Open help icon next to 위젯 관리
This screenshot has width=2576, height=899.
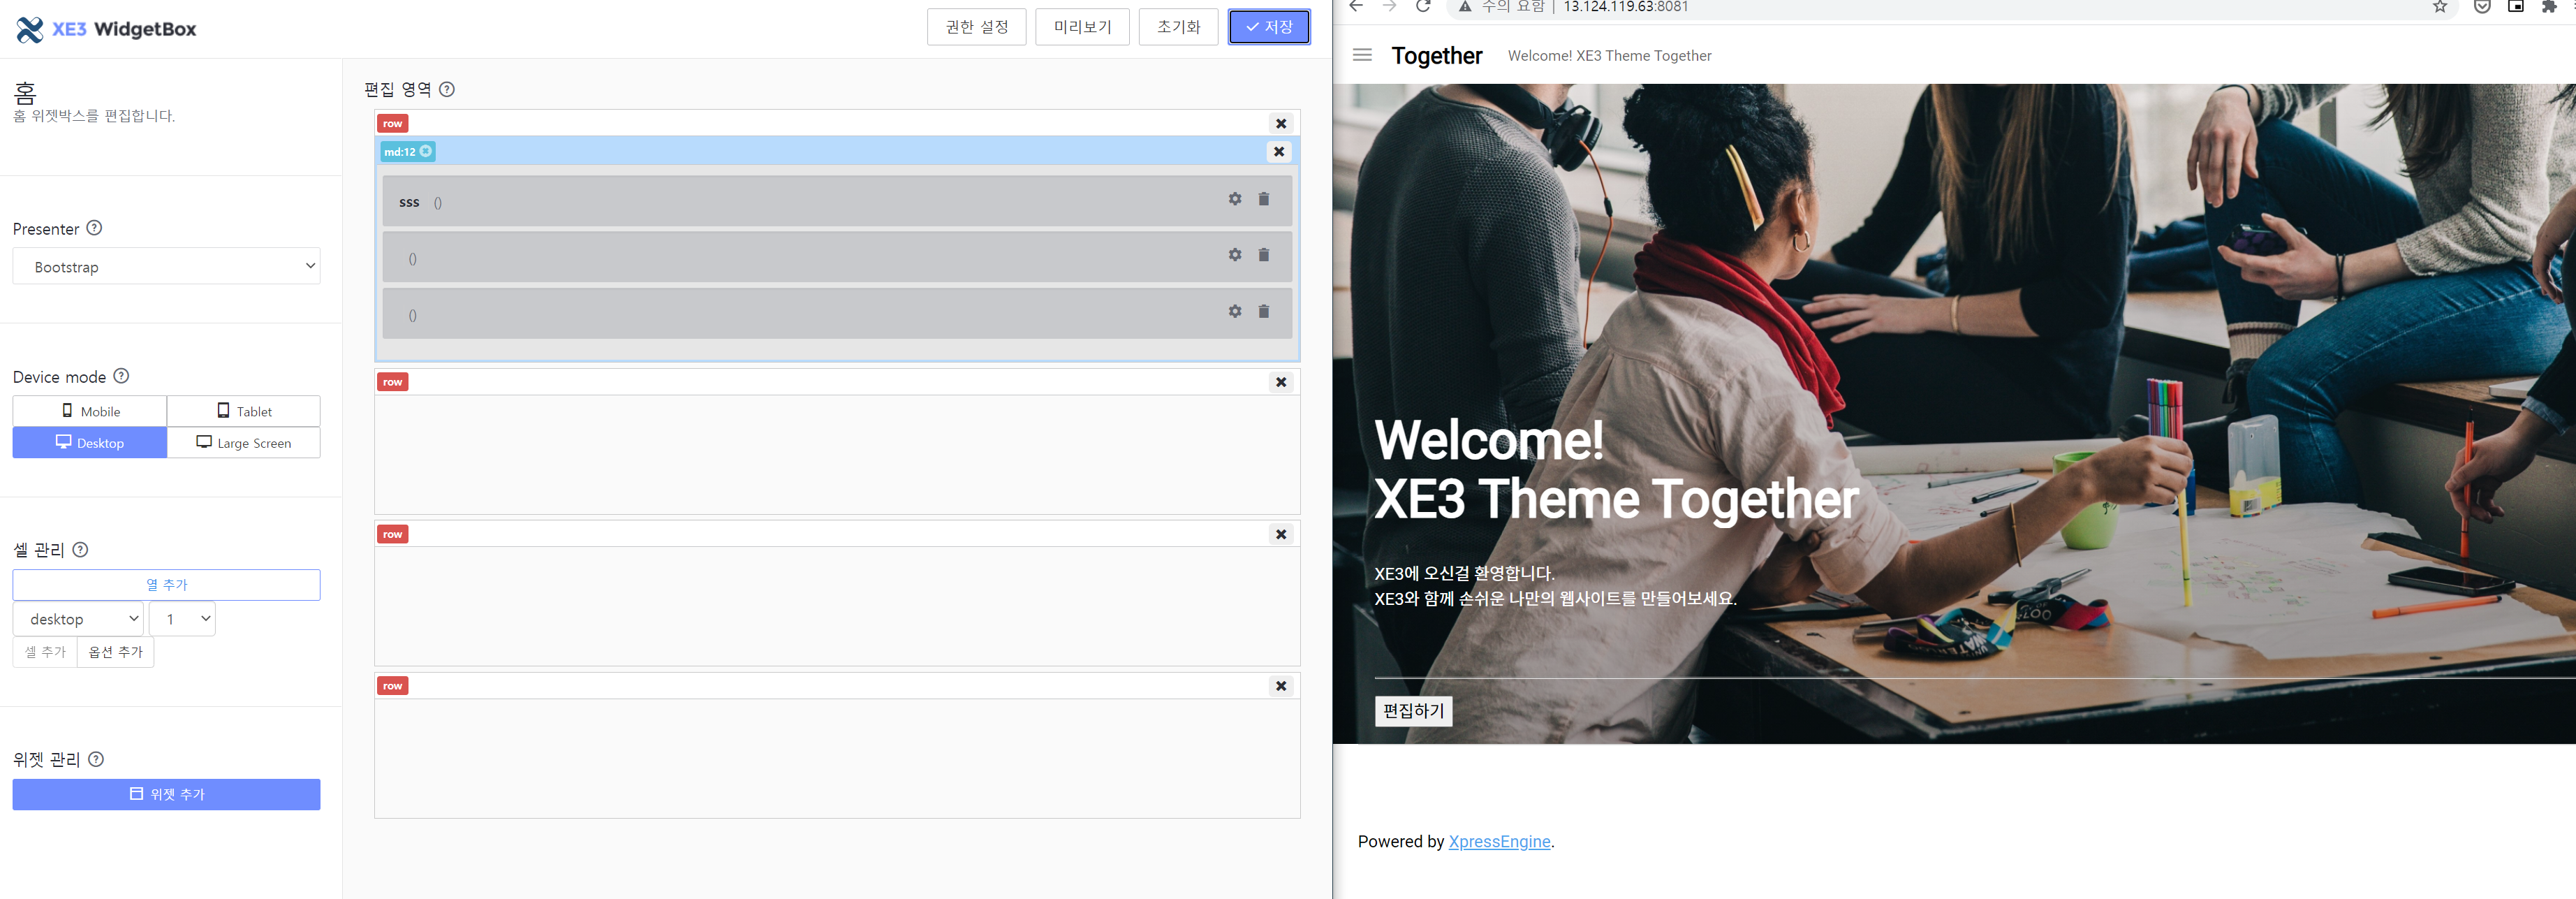96,759
